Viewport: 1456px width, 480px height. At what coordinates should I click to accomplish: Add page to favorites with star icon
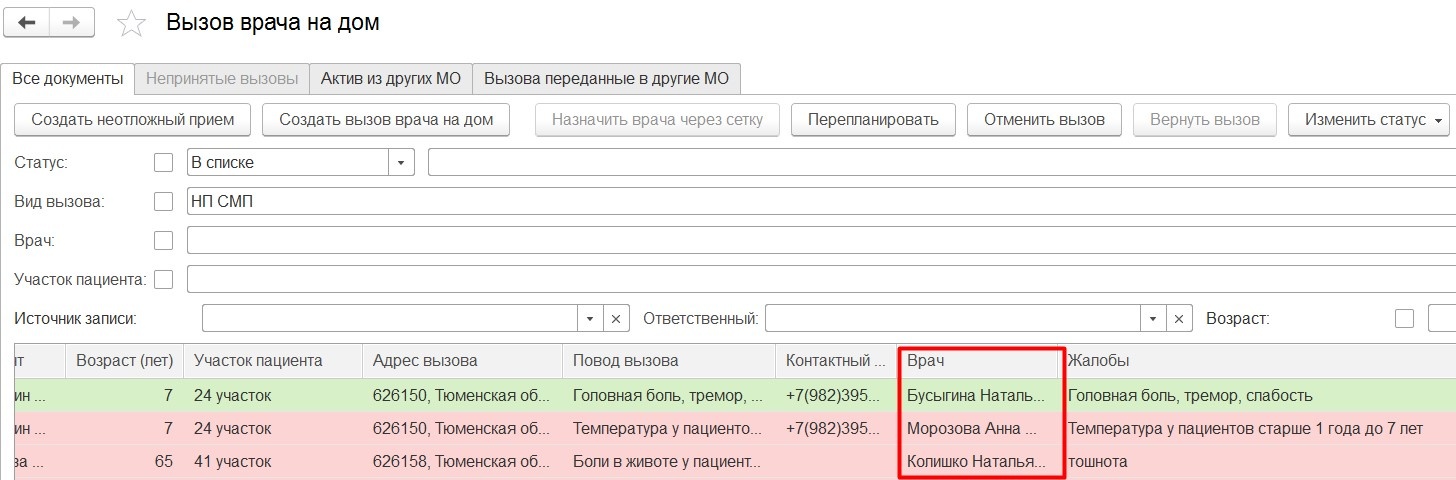click(x=132, y=24)
